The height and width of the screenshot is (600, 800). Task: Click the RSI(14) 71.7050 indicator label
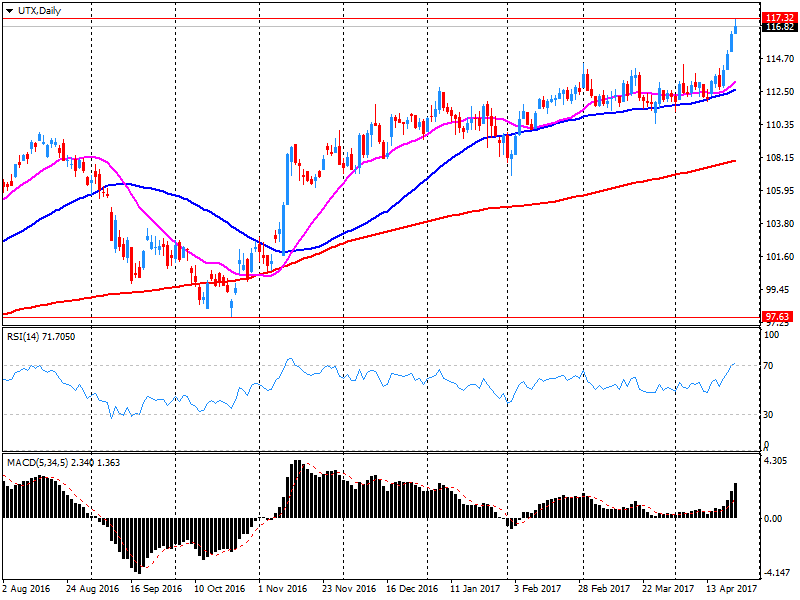(41, 337)
